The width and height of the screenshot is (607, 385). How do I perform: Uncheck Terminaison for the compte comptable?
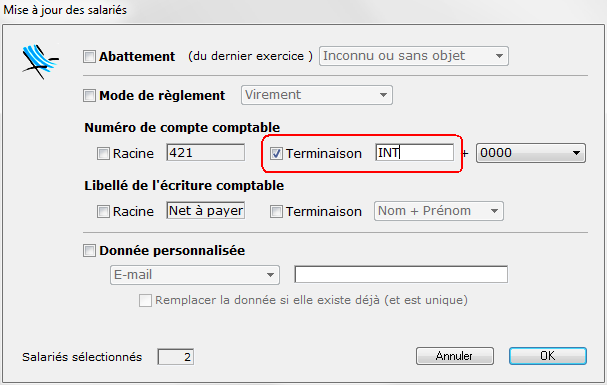coord(276,153)
